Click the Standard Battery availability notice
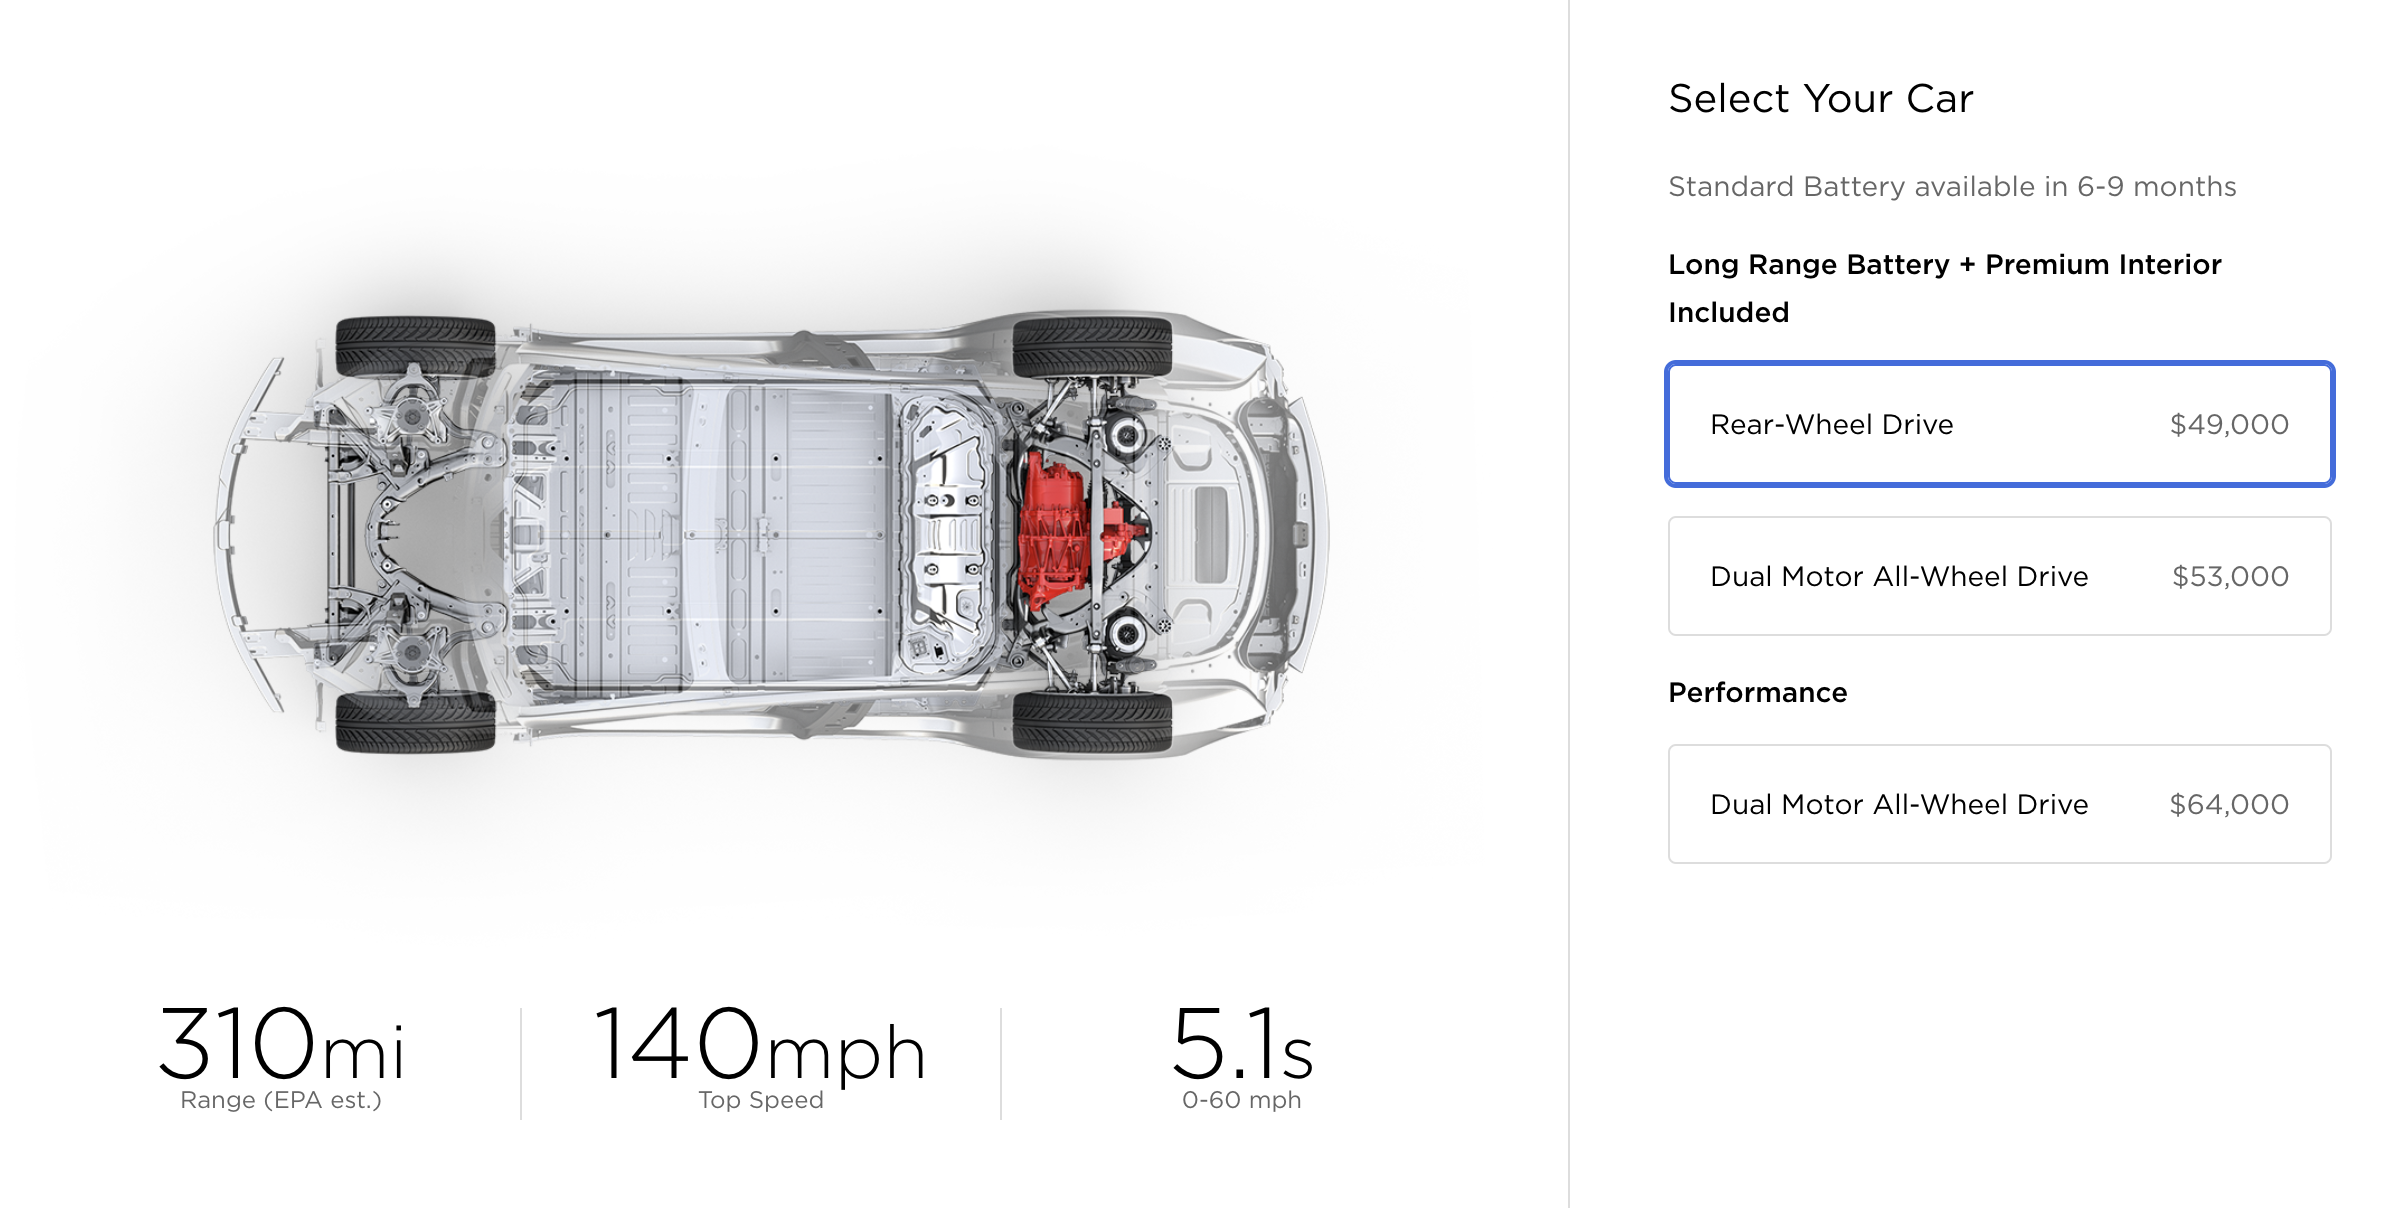The image size is (2396, 1208). tap(1952, 186)
